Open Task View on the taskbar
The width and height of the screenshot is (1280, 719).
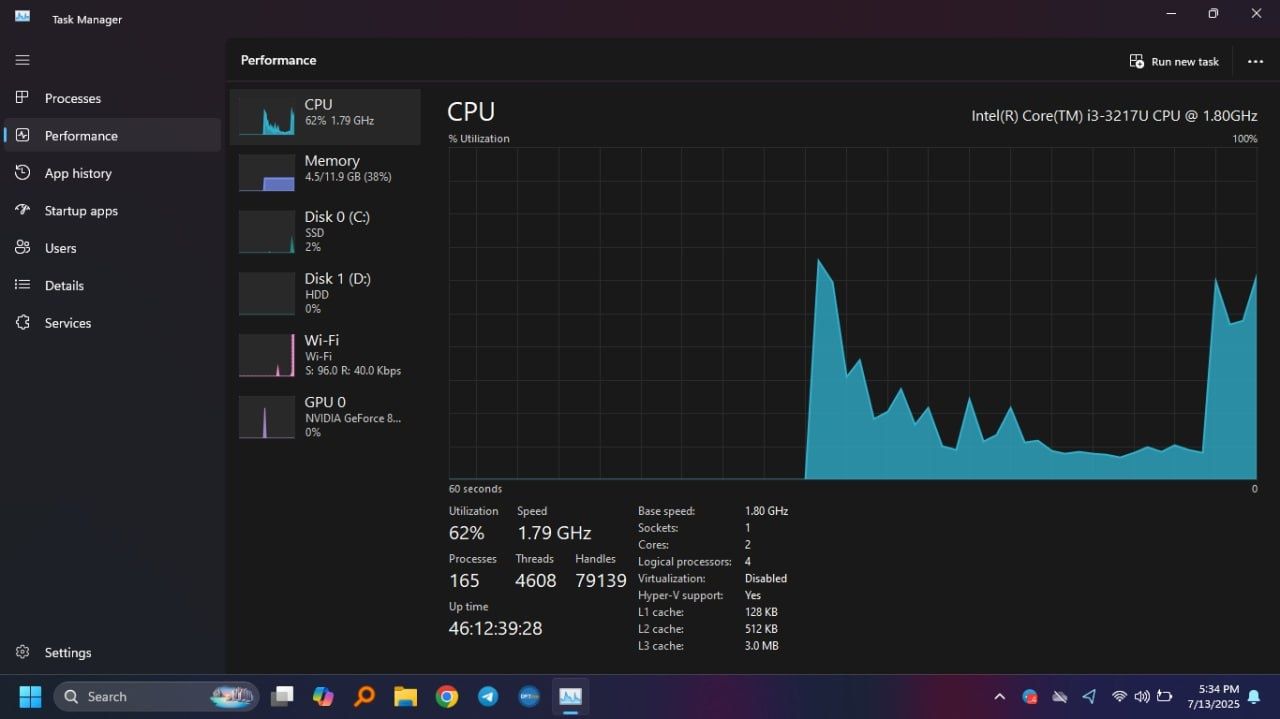pos(282,696)
